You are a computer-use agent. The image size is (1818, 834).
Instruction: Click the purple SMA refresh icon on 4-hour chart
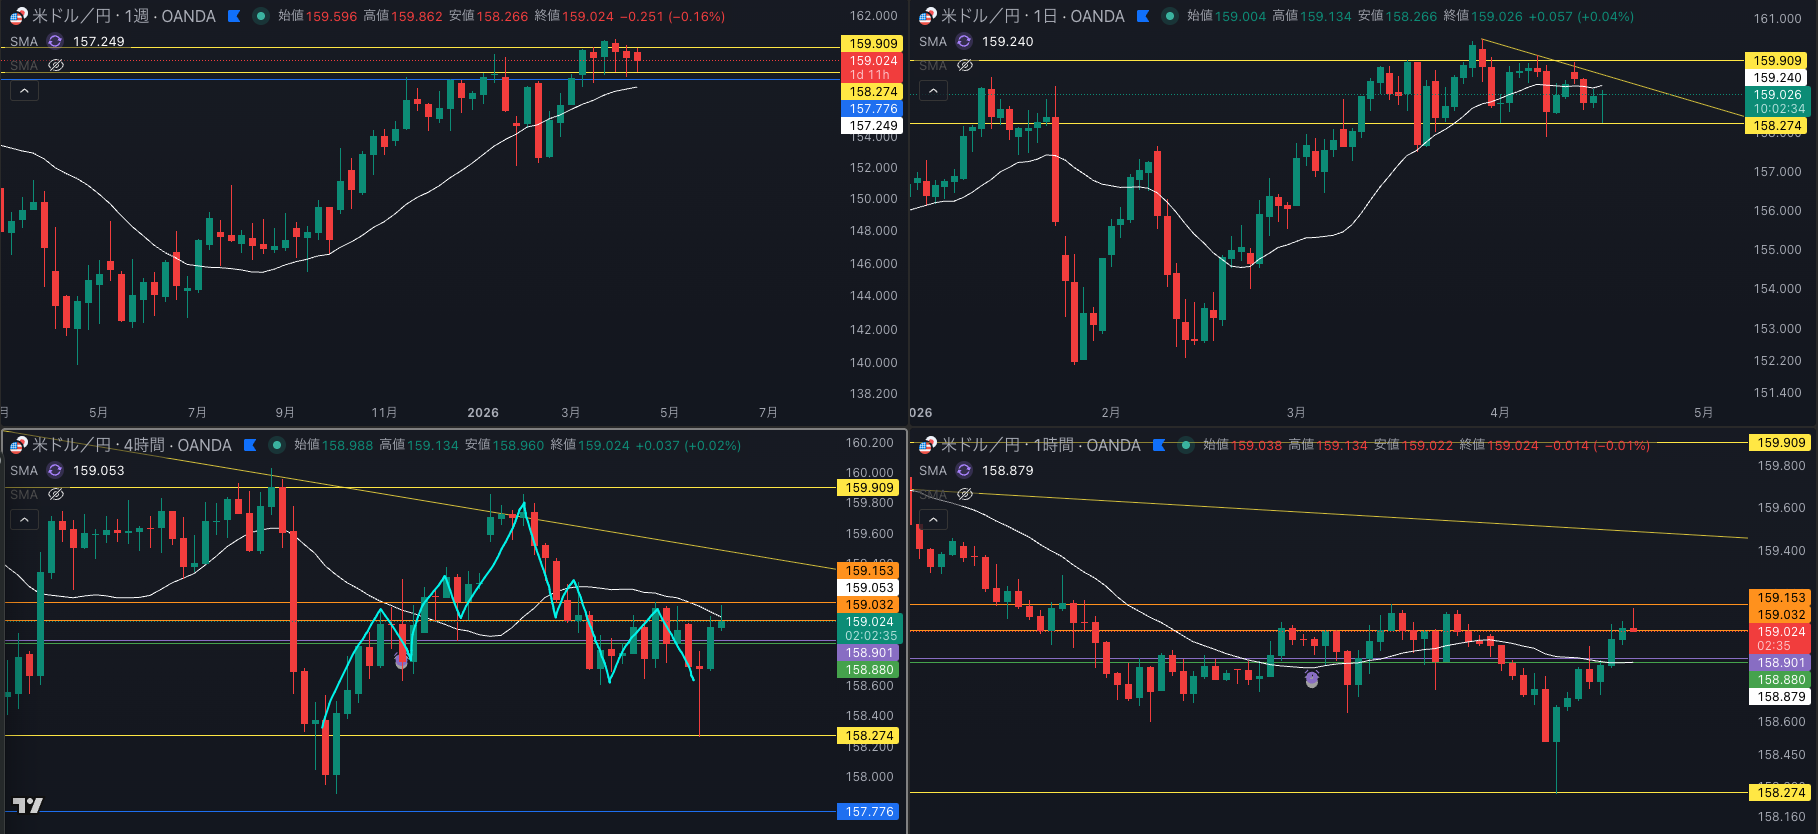pyautogui.click(x=55, y=470)
